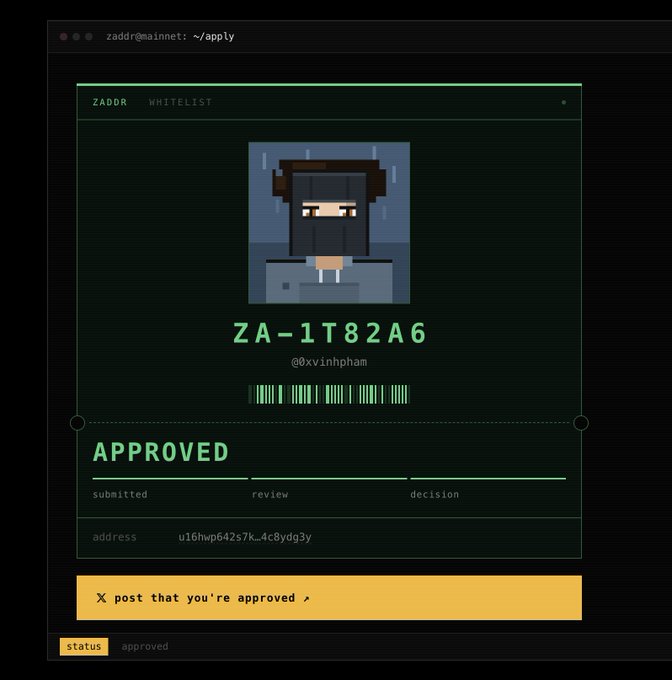This screenshot has height=680, width=672.
Task: Click the red close dot of terminal window
Action: [63, 36]
